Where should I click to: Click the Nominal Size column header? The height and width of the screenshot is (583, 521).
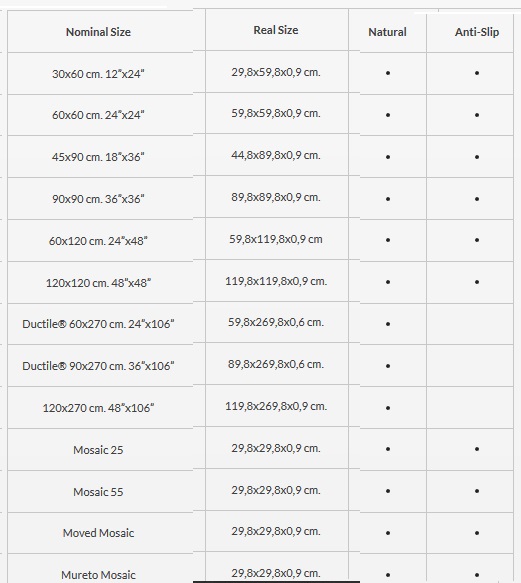pos(98,32)
